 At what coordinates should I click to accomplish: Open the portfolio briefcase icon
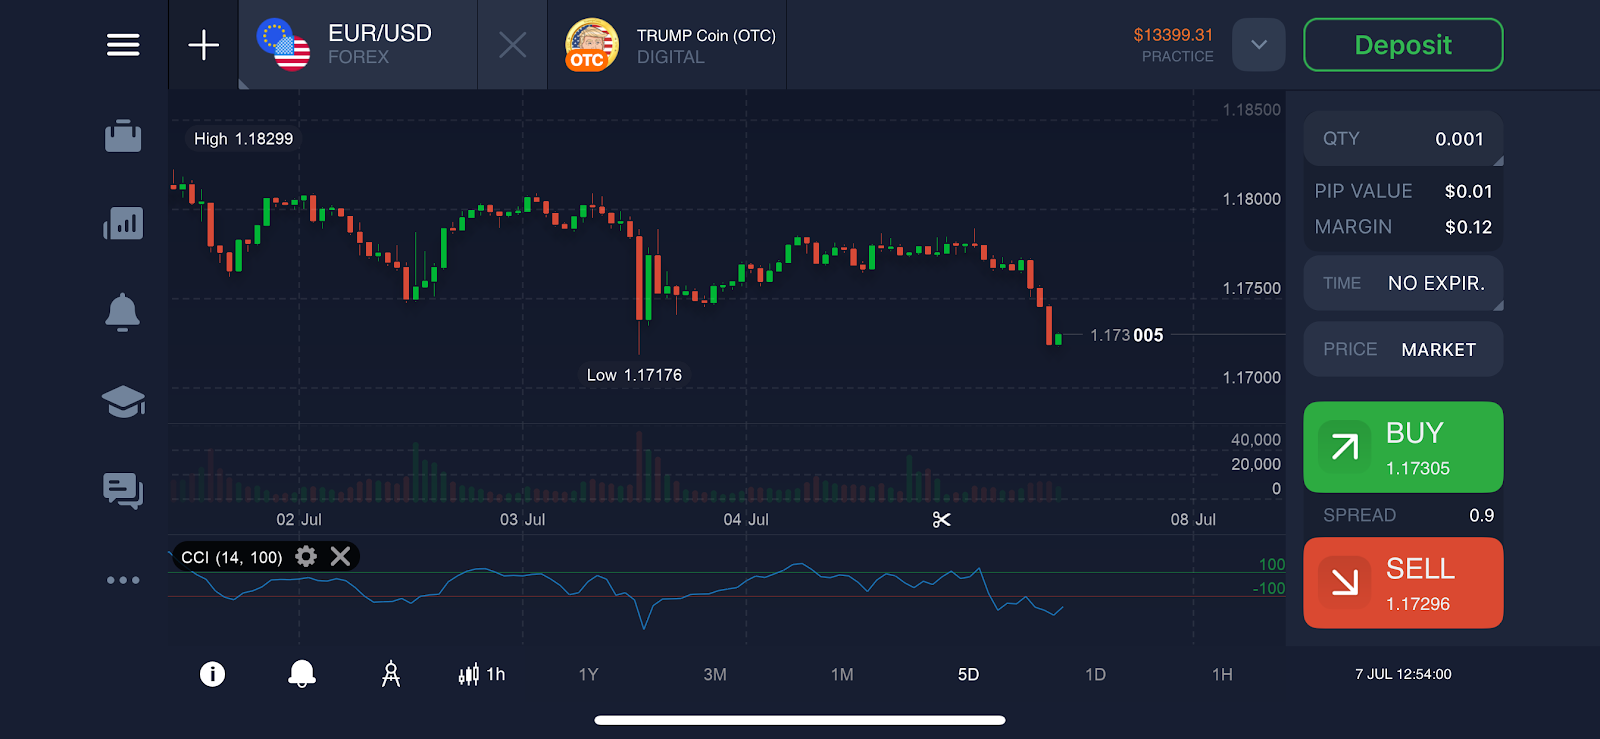pos(123,136)
